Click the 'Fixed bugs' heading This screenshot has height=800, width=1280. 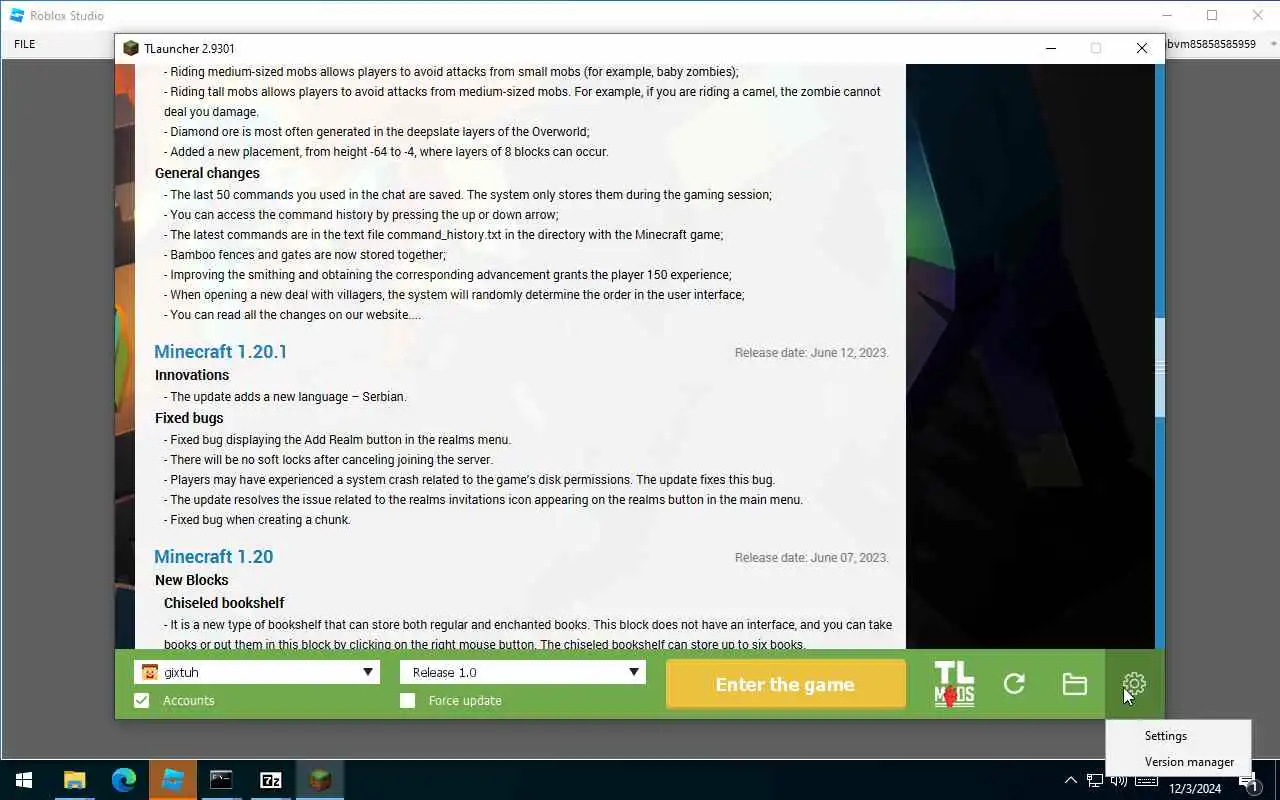(x=189, y=418)
